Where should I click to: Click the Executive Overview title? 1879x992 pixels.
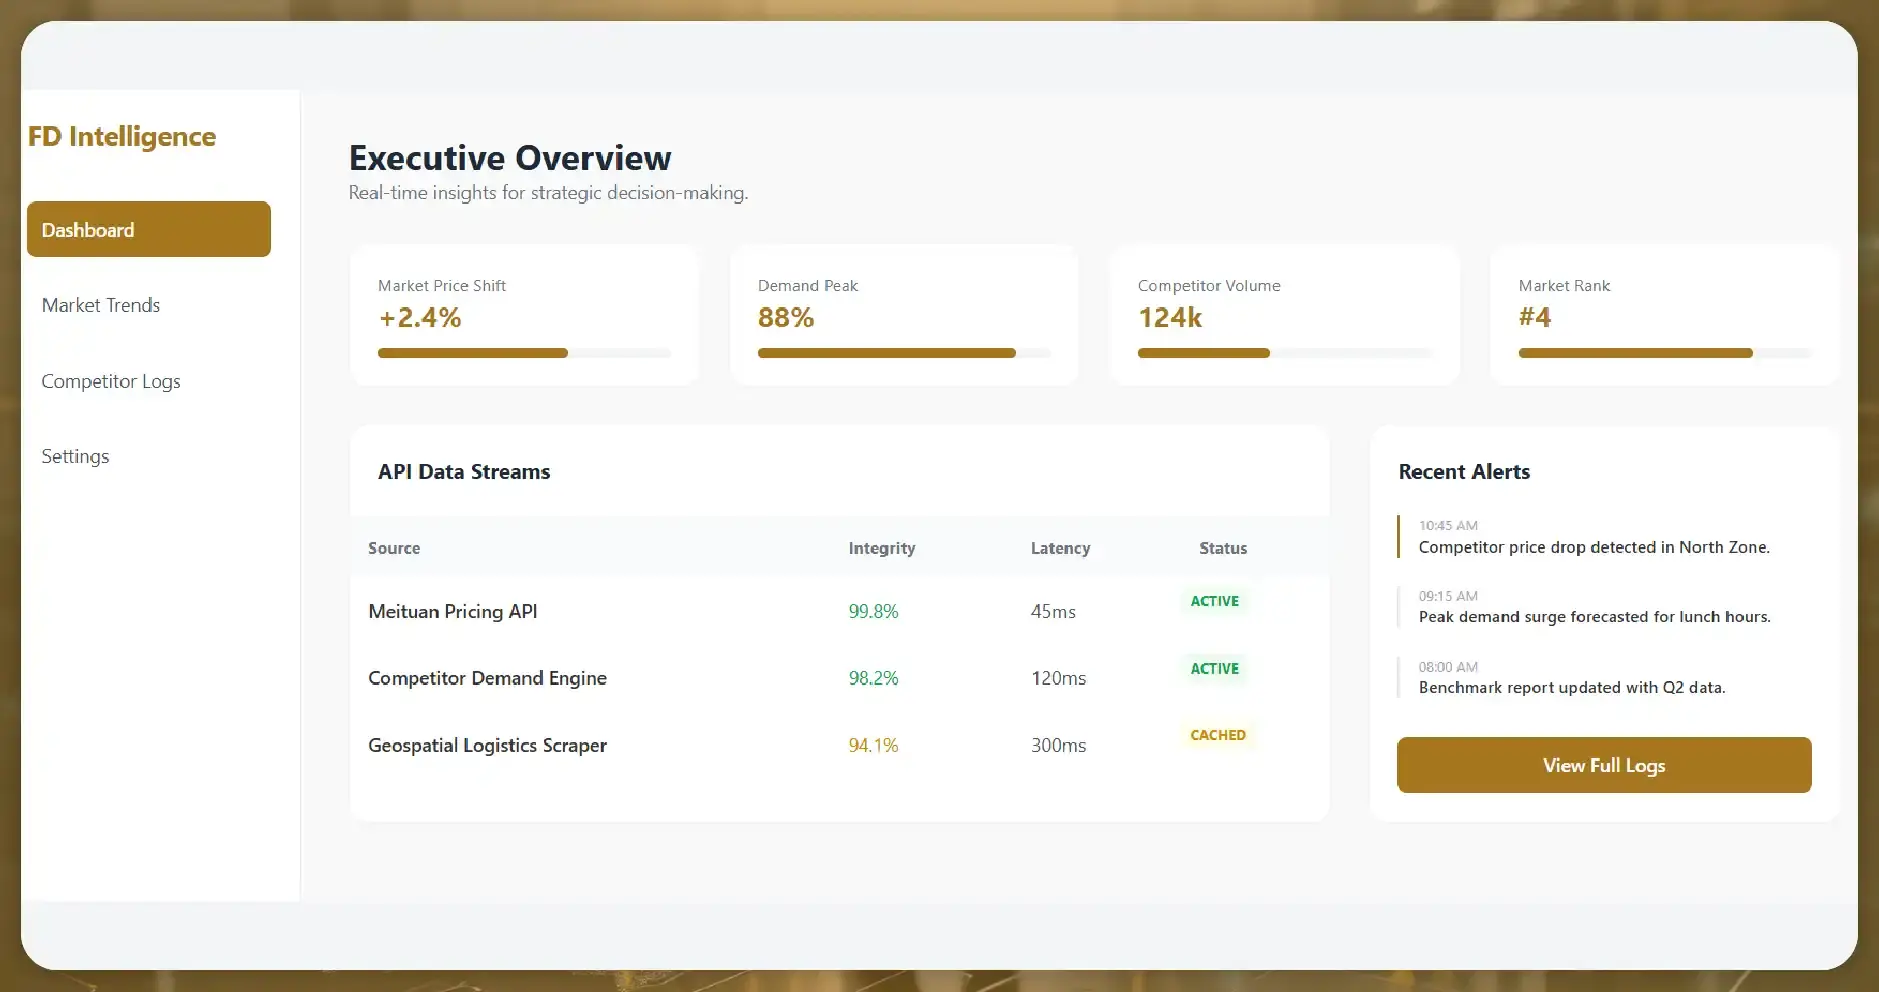pos(510,158)
